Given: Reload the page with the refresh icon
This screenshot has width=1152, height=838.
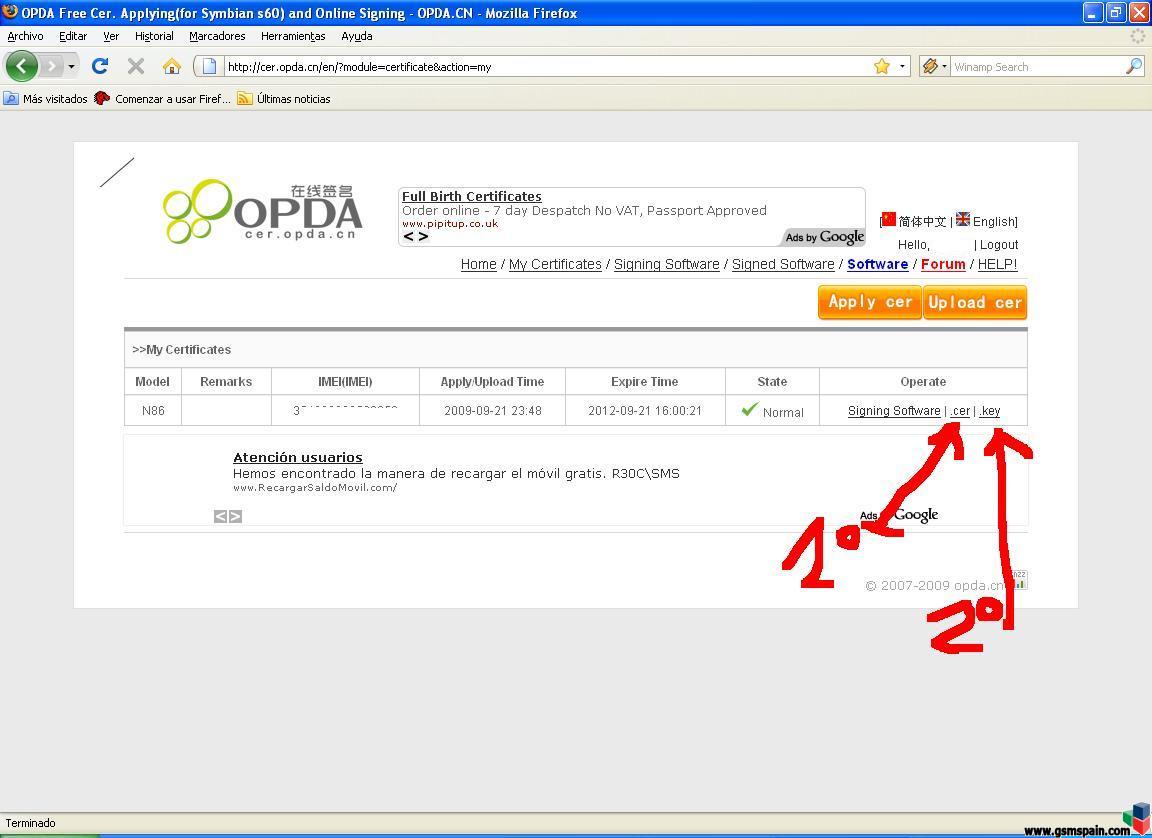Looking at the screenshot, I should [x=100, y=67].
